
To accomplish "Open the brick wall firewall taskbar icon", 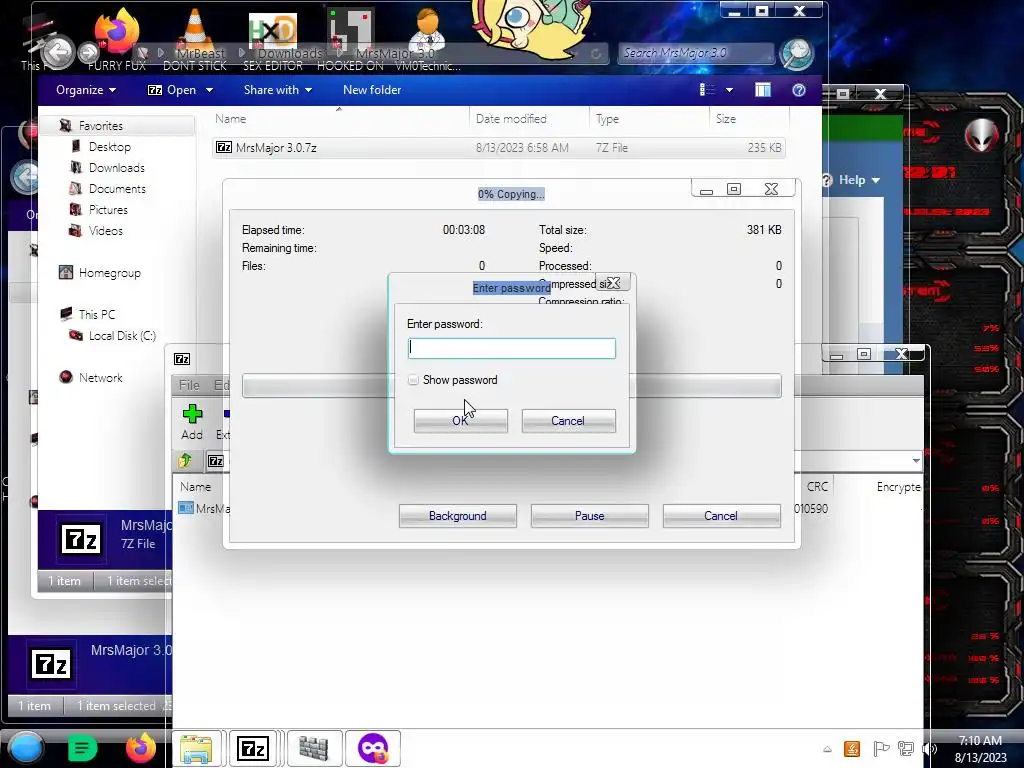I will click(x=313, y=748).
